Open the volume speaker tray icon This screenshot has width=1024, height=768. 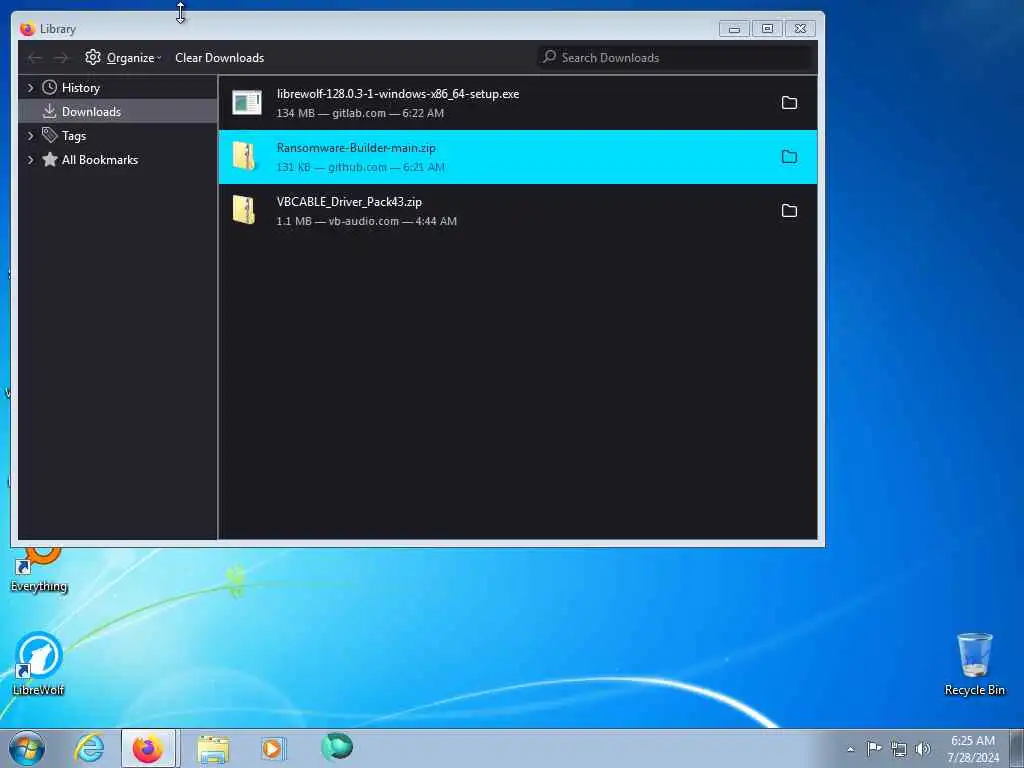click(x=923, y=748)
